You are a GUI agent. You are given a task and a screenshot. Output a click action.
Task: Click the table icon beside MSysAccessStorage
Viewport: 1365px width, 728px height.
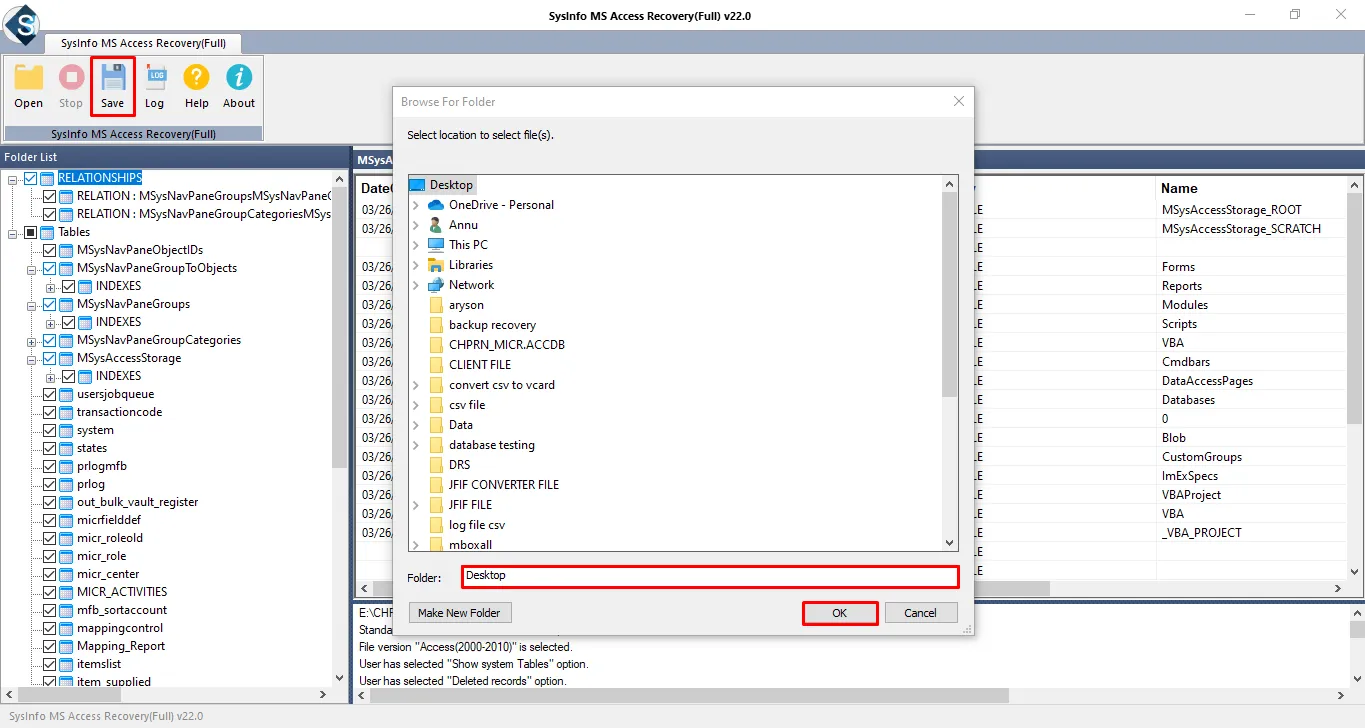(x=66, y=358)
